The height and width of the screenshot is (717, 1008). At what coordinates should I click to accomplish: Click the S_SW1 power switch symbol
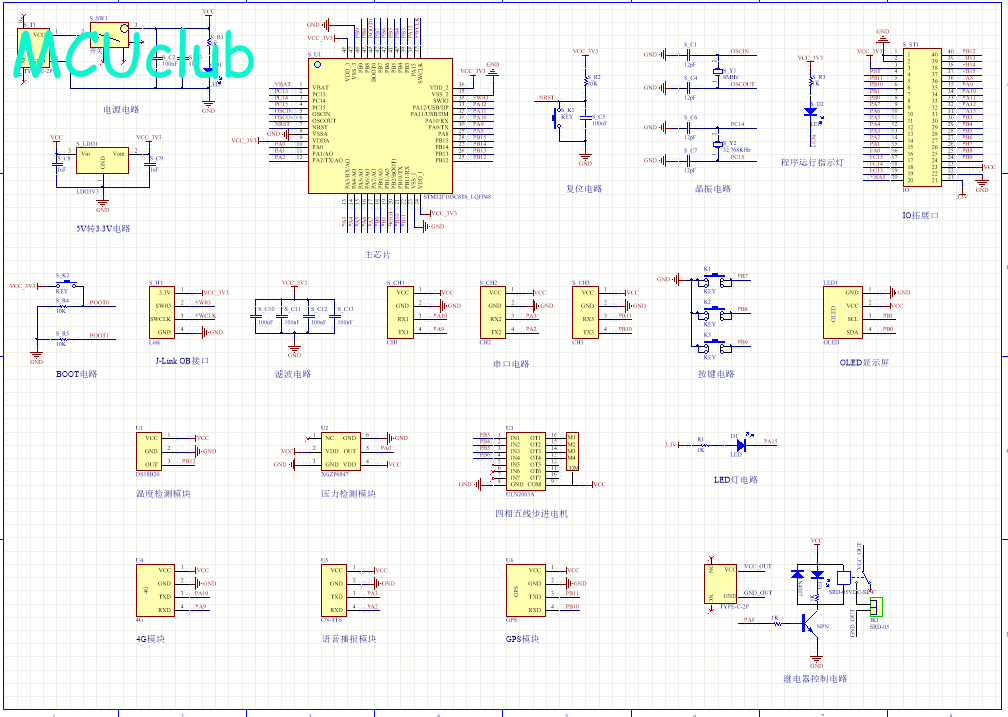pos(109,36)
